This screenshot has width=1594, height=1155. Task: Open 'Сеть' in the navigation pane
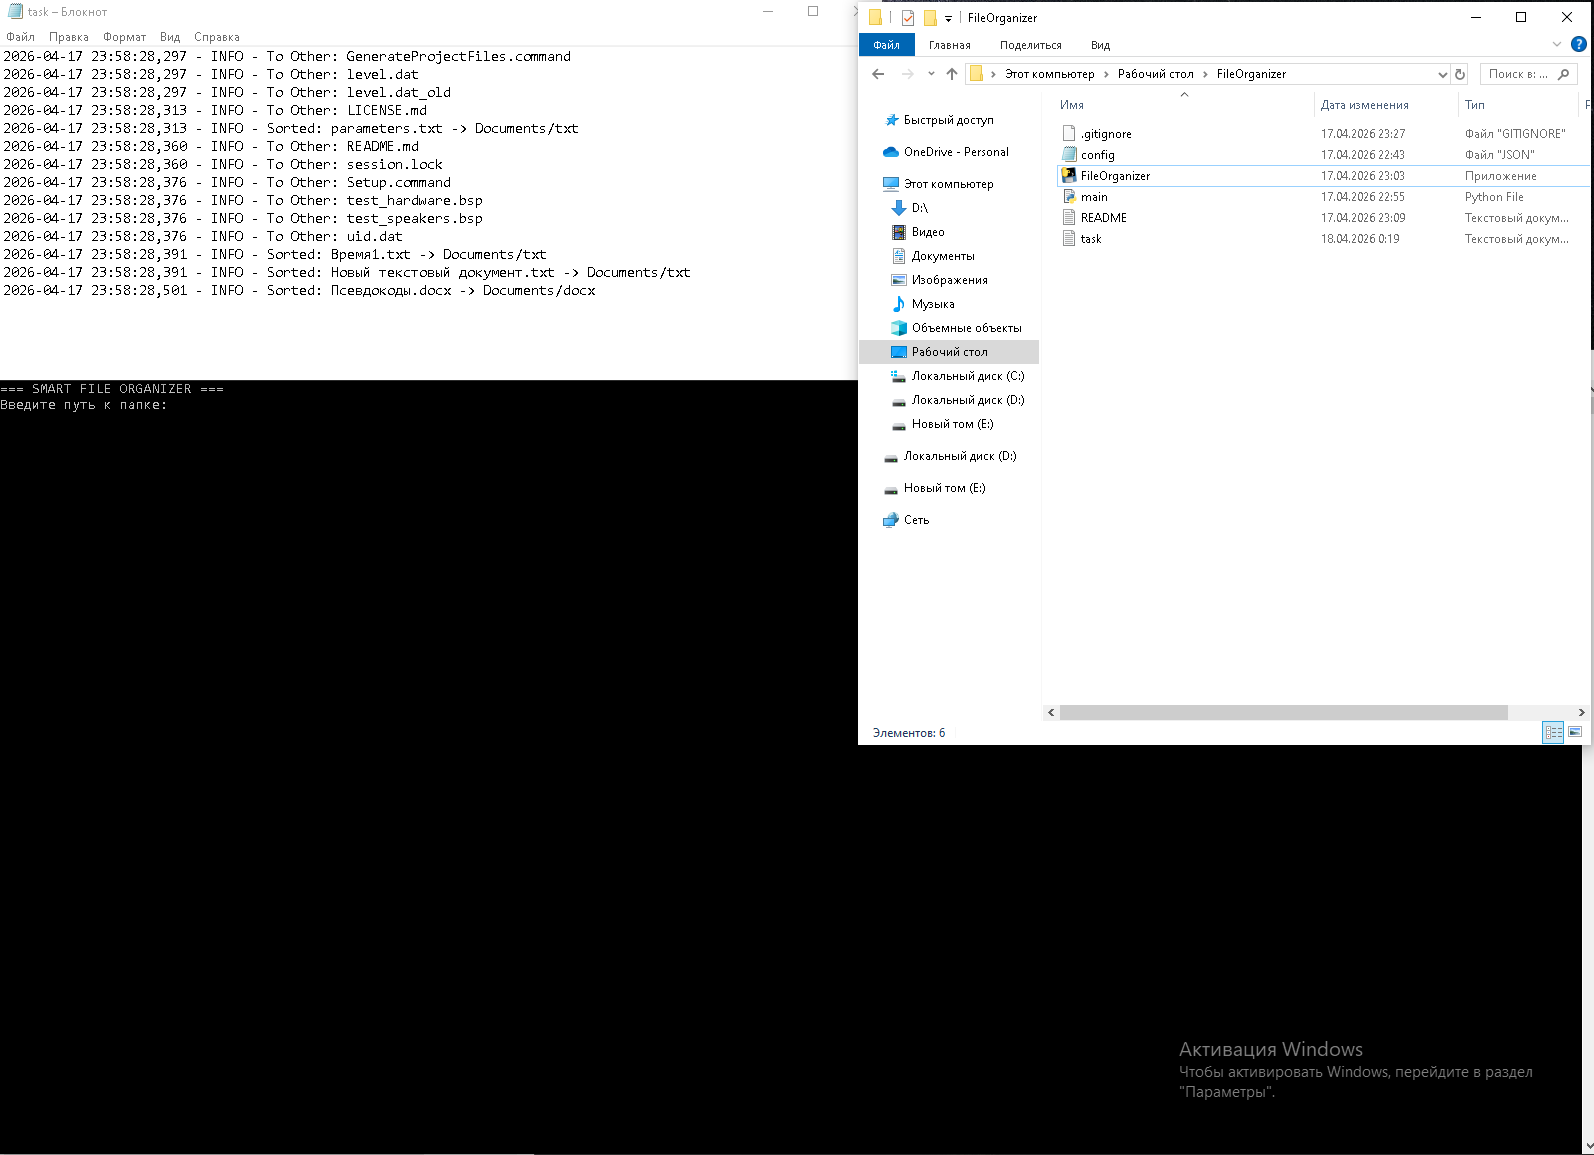tap(917, 520)
